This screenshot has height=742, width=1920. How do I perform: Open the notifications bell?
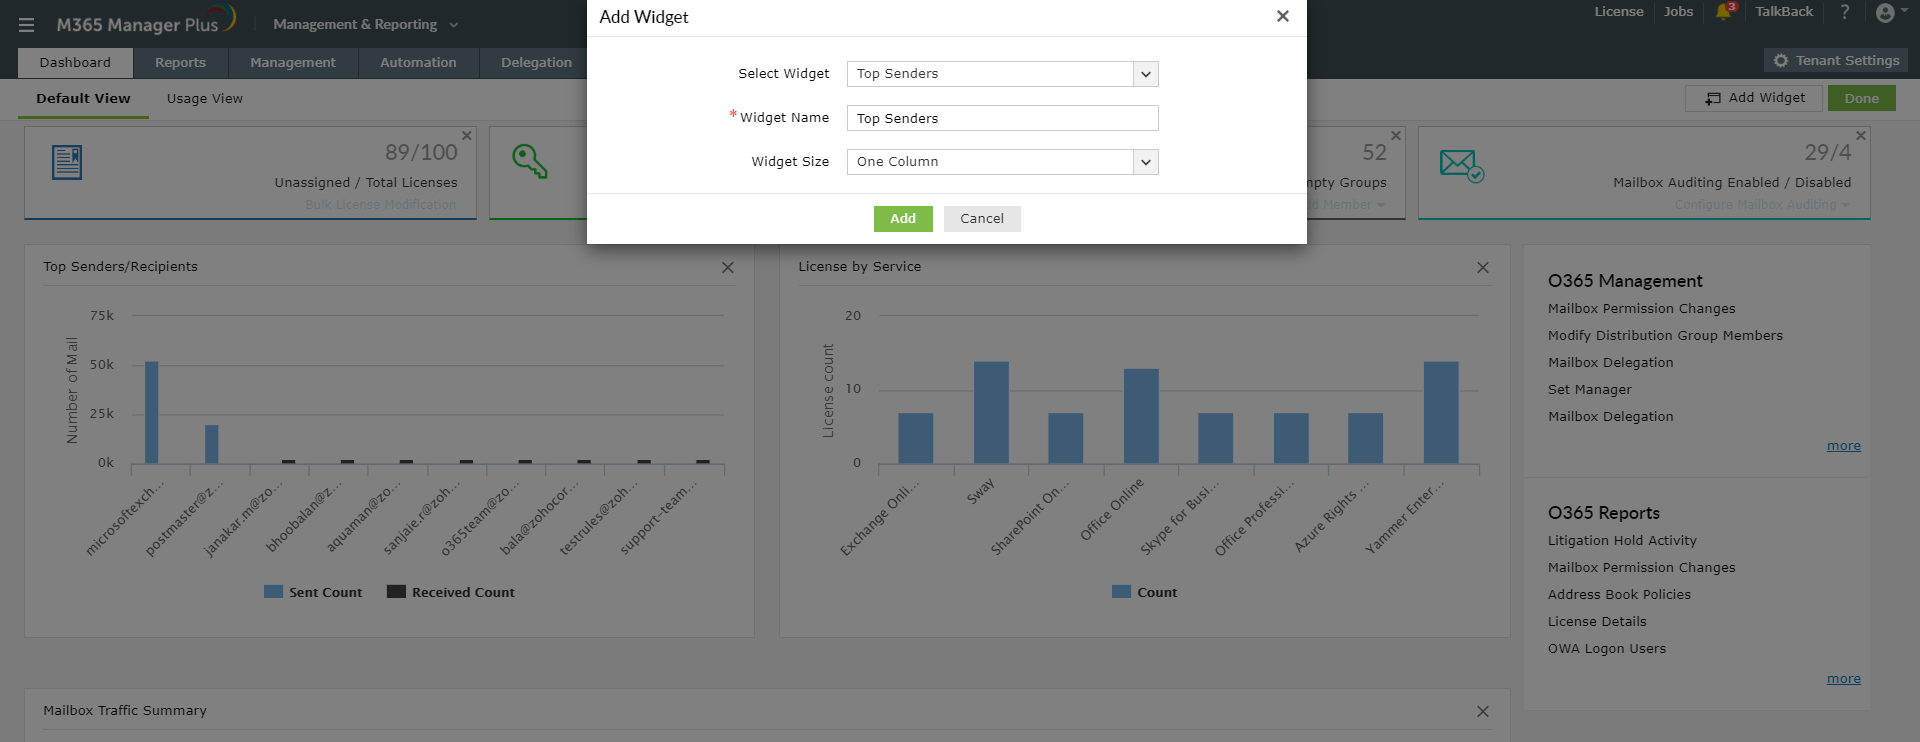coord(1724,12)
